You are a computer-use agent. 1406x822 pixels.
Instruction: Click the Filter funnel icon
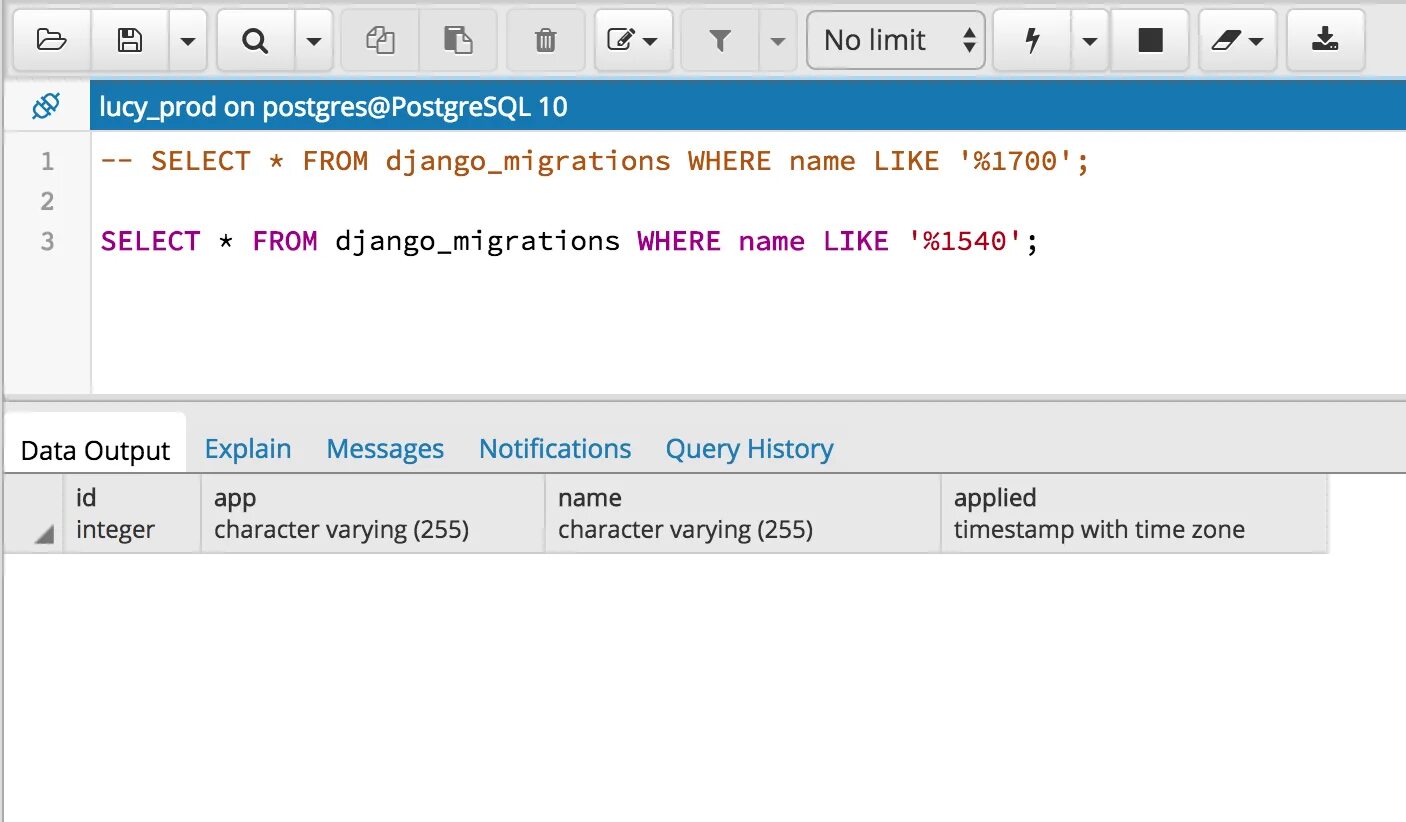click(720, 40)
